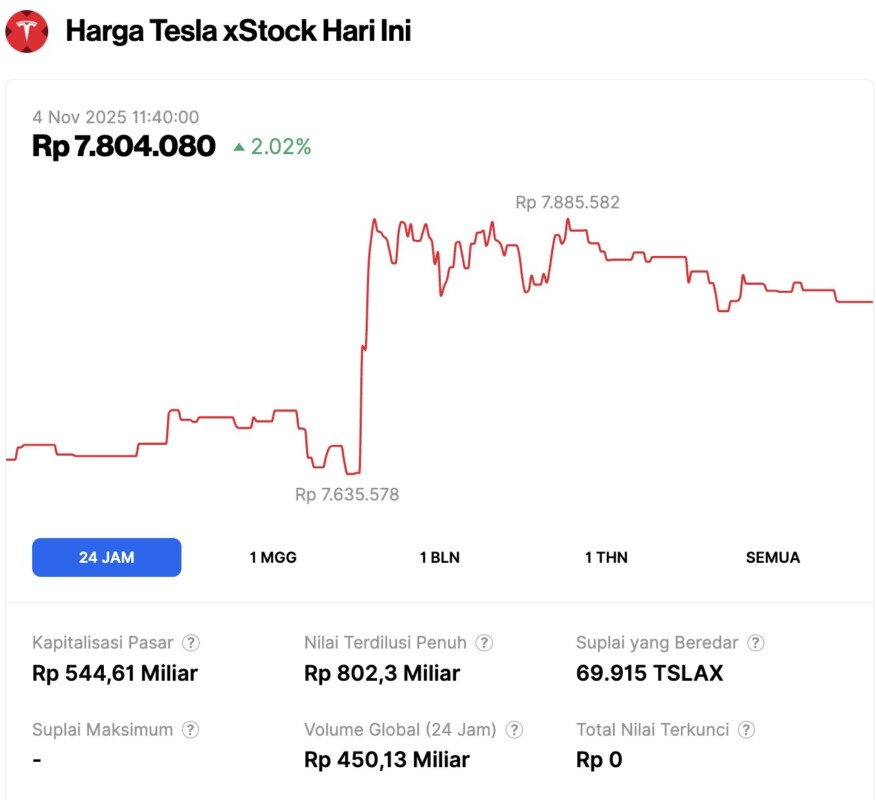
Task: Click the current price Rp 7.804.080
Action: [124, 146]
